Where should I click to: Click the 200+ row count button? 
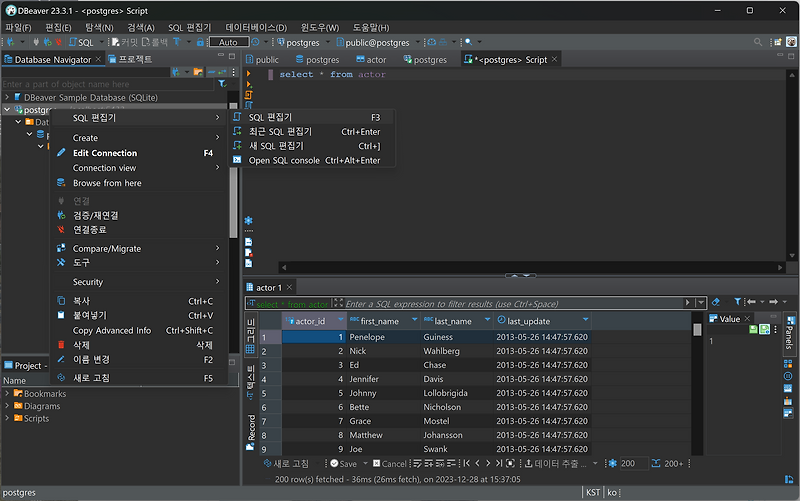pyautogui.click(x=667, y=463)
